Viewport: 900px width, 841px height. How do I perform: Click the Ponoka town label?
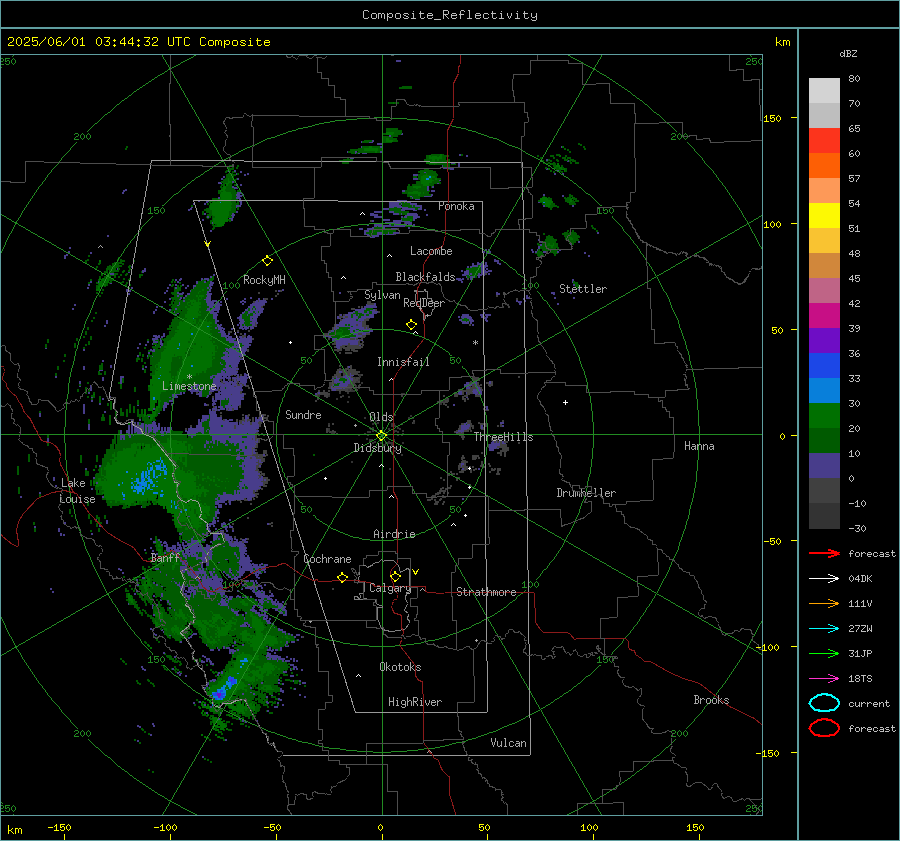click(456, 206)
